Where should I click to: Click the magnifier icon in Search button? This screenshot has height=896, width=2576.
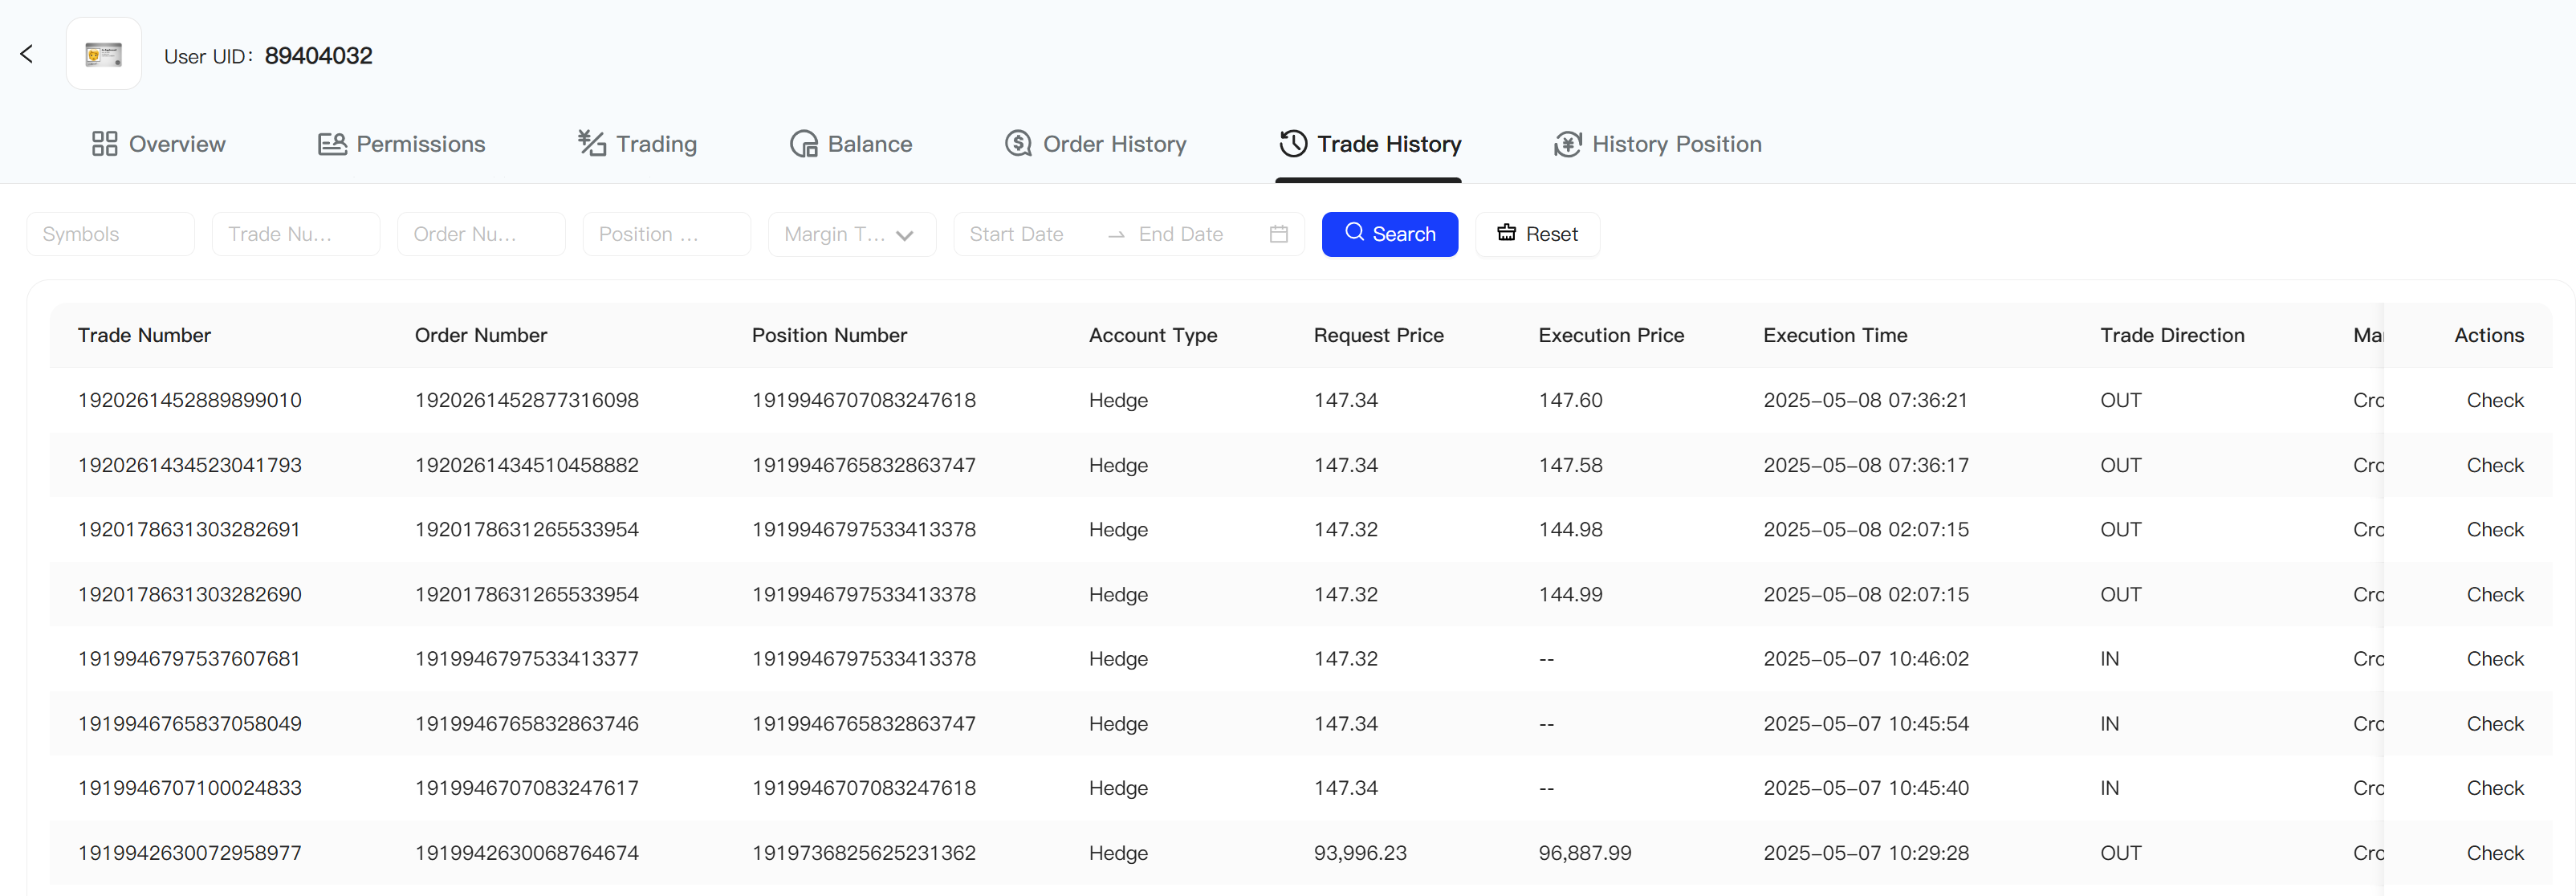(x=1354, y=232)
